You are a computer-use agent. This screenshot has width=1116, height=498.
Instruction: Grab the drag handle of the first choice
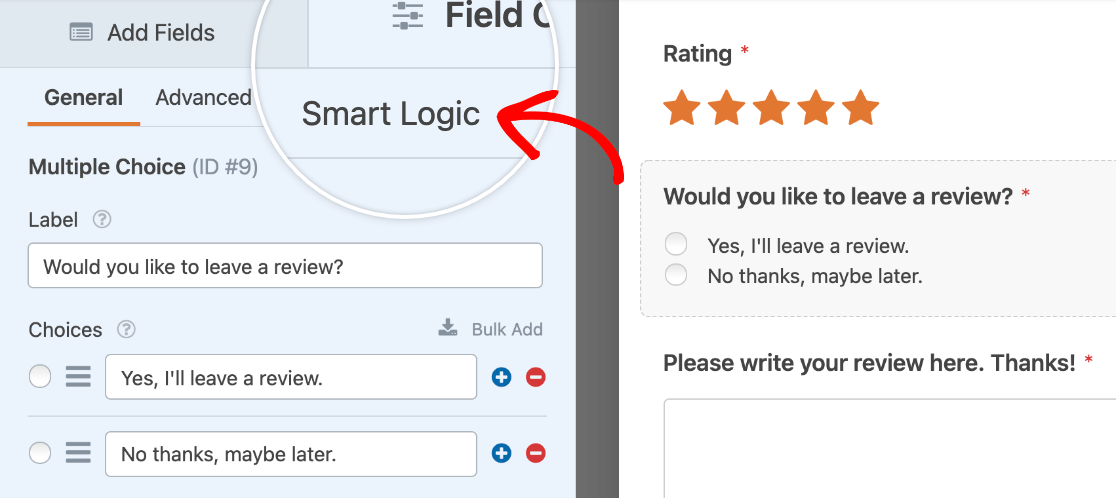click(x=78, y=377)
